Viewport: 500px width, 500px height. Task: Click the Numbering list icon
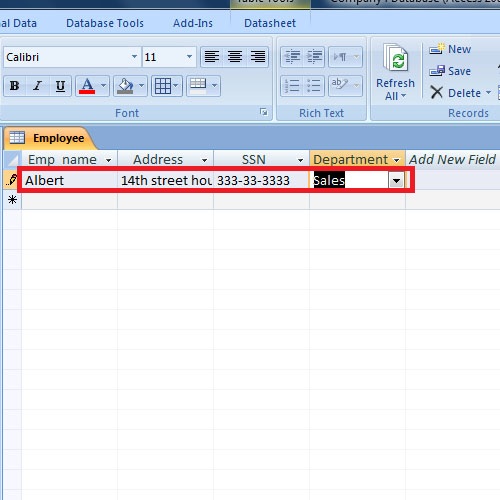[292, 86]
